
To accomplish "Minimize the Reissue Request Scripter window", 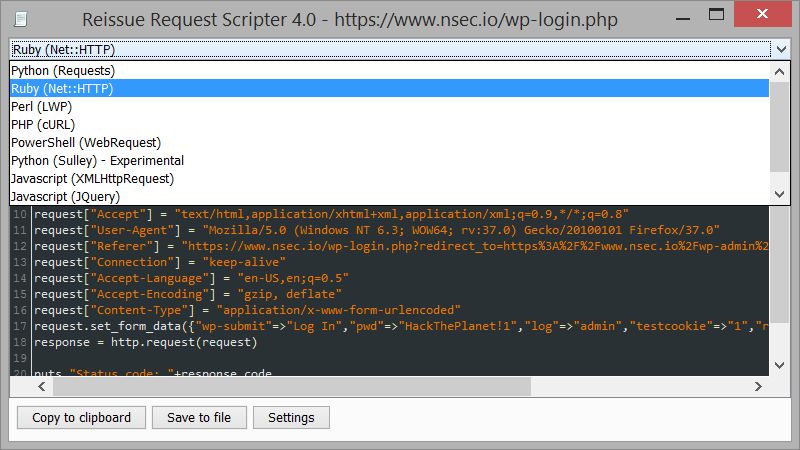I will pos(683,19).
